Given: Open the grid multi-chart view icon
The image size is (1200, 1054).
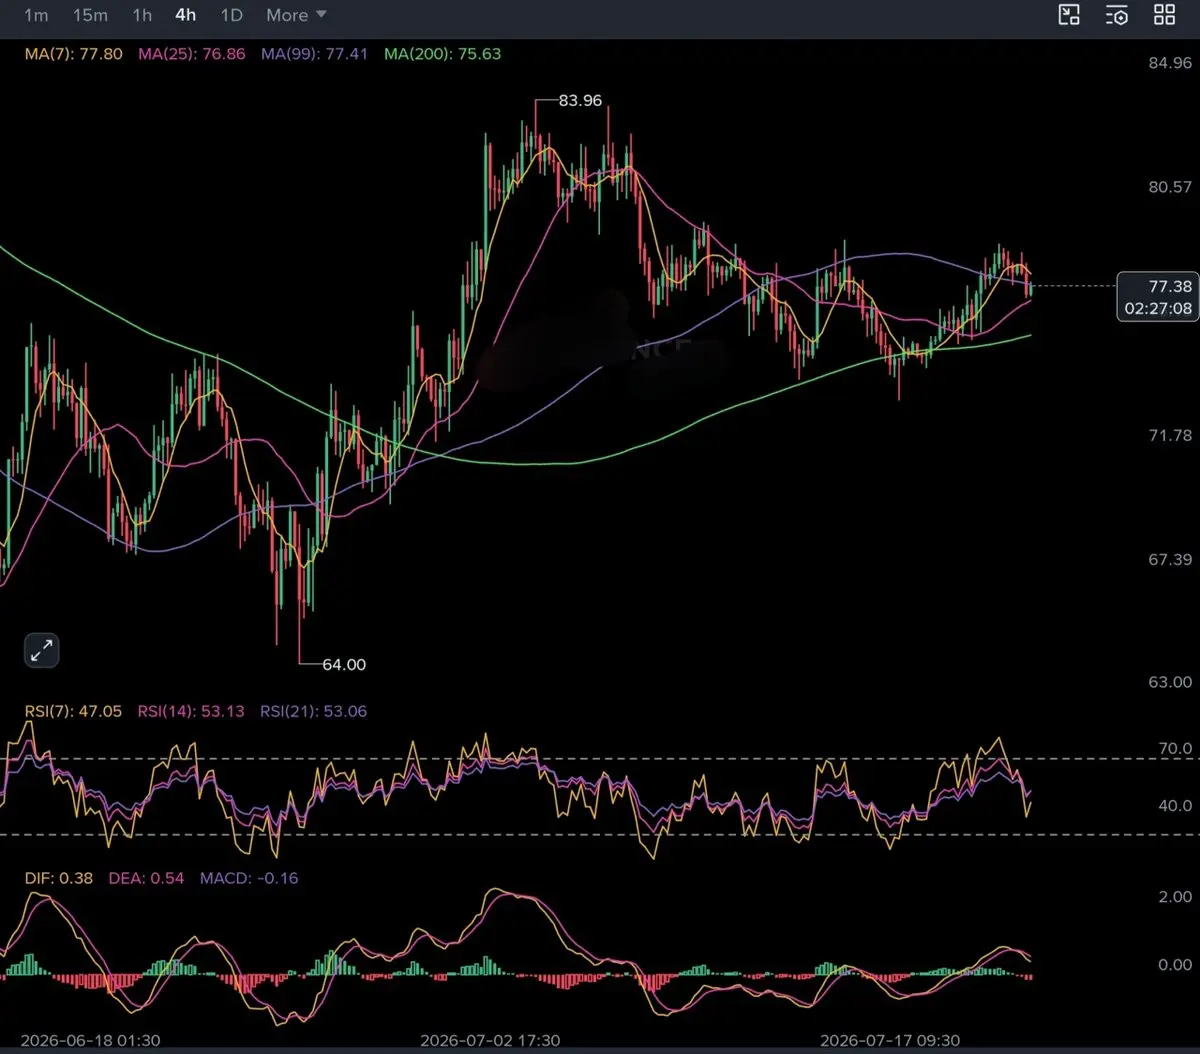Looking at the screenshot, I should (x=1164, y=15).
